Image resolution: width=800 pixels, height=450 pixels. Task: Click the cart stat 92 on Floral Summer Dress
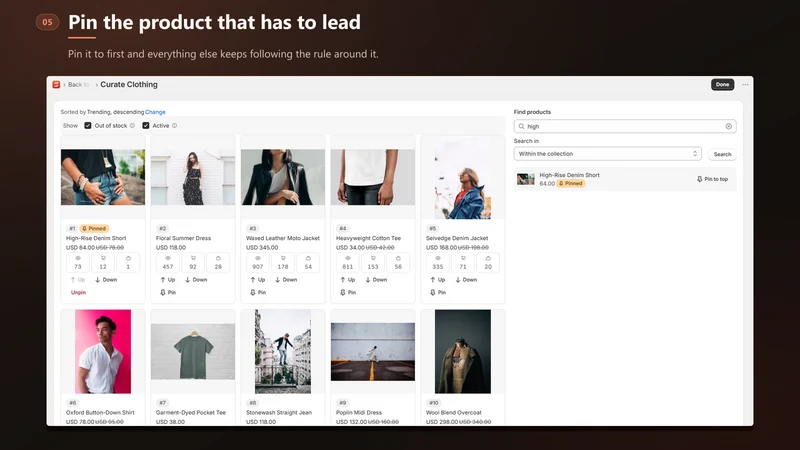[193, 263]
